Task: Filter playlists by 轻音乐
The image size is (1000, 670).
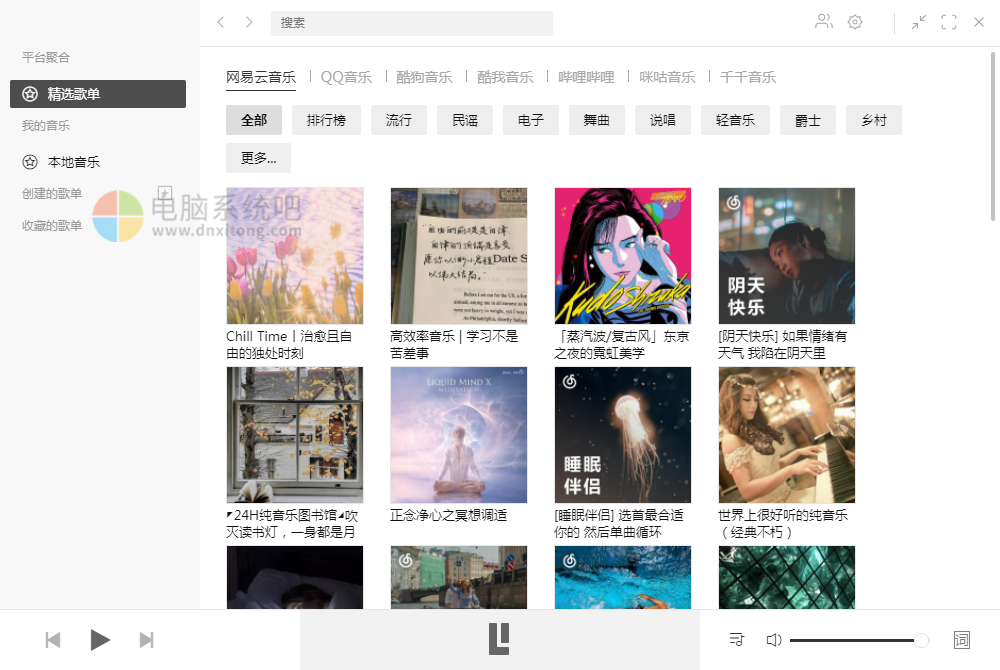Action: pyautogui.click(x=735, y=120)
